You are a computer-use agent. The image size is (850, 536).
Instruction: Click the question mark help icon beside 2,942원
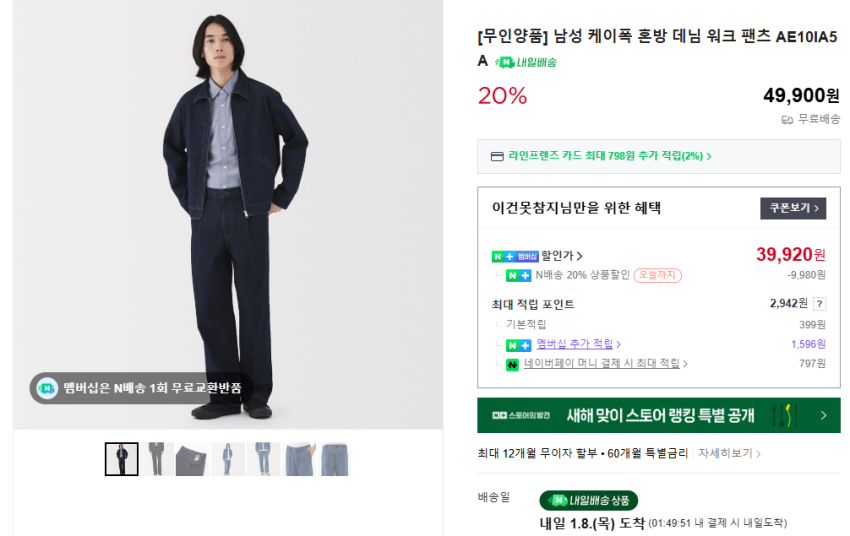(x=819, y=304)
